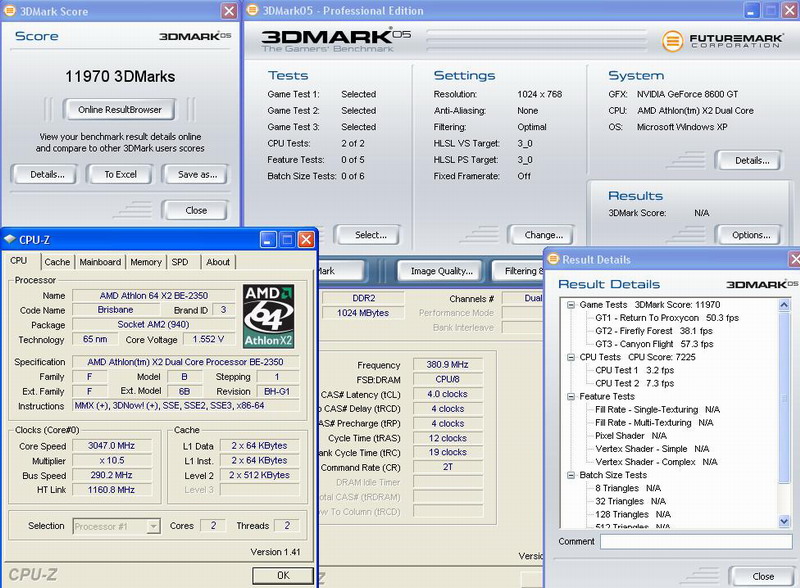Viewport: 800px width, 588px height.
Task: Click the AMD Athlon X2 logo in CPU-Z
Action: pyautogui.click(x=268, y=316)
